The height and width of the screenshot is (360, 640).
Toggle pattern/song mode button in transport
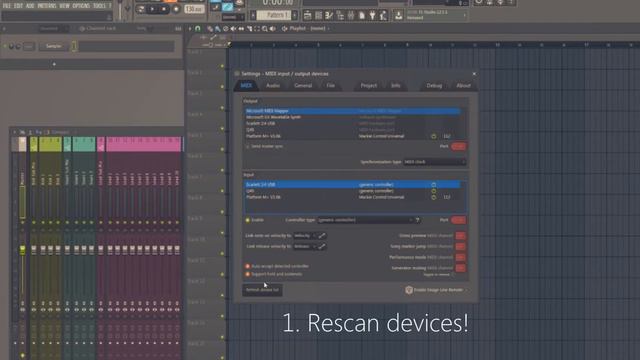click(x=141, y=9)
